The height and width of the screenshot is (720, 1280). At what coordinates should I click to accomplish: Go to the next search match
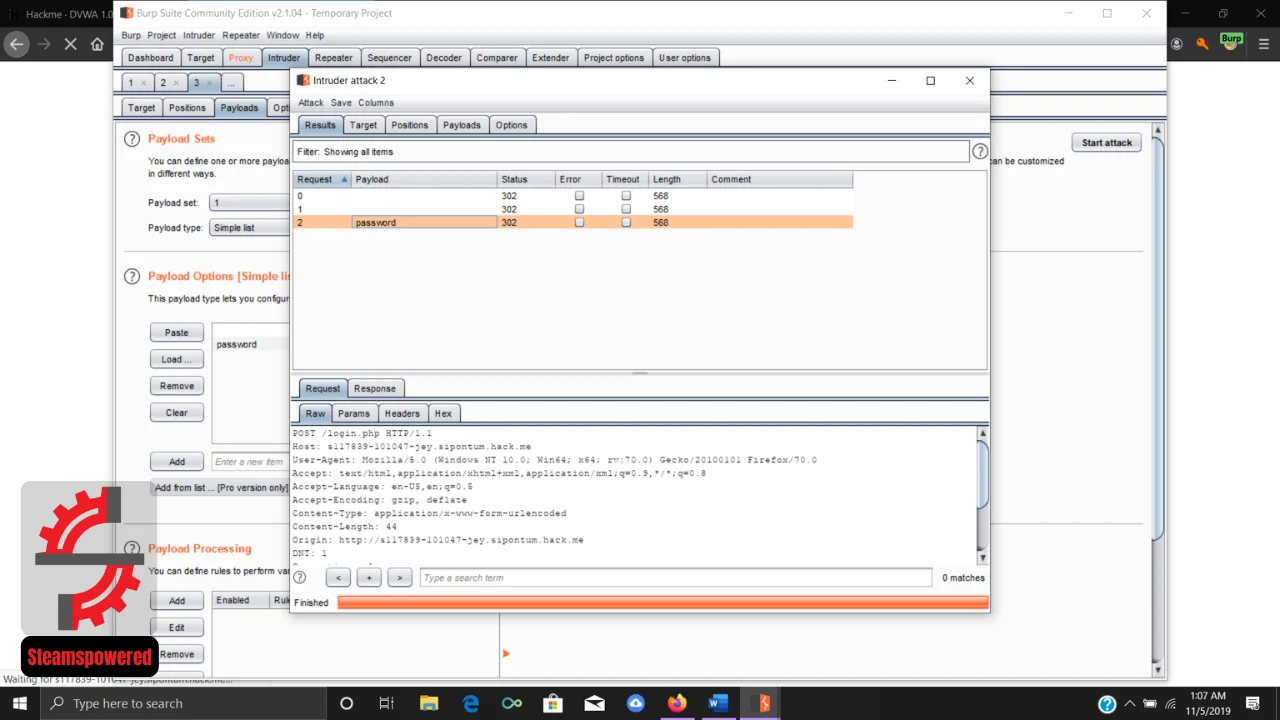point(399,578)
